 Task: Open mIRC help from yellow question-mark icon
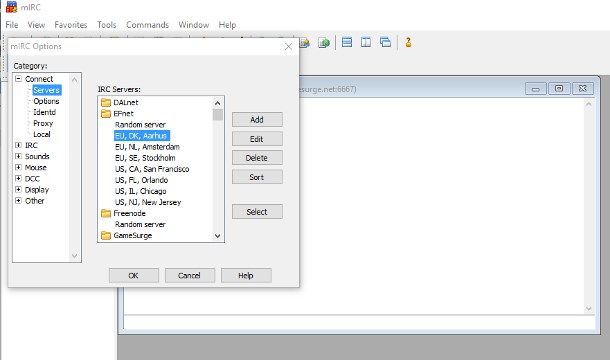pyautogui.click(x=408, y=42)
